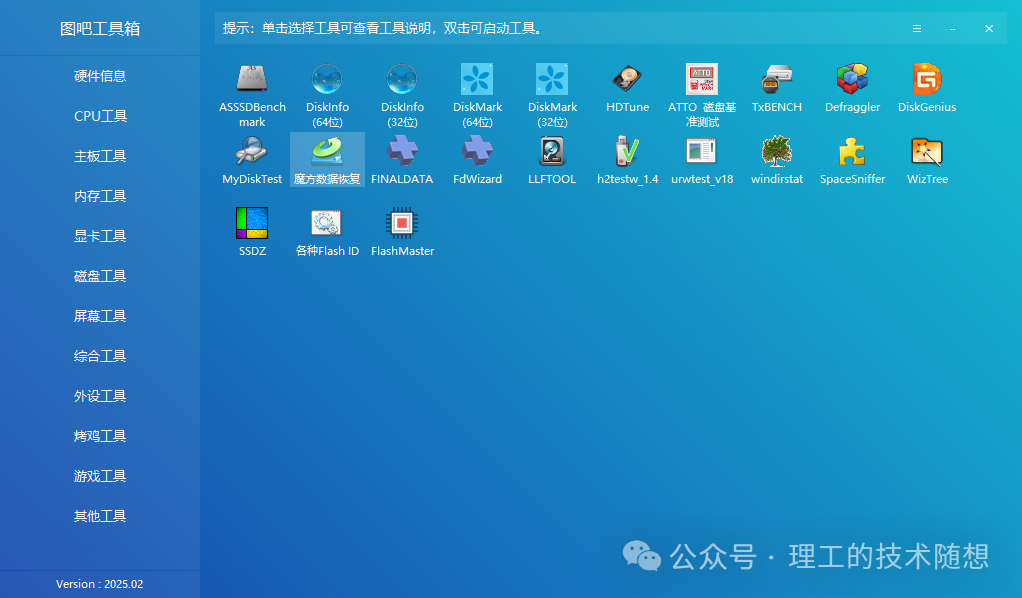Select DiskMark (32位)

551,85
